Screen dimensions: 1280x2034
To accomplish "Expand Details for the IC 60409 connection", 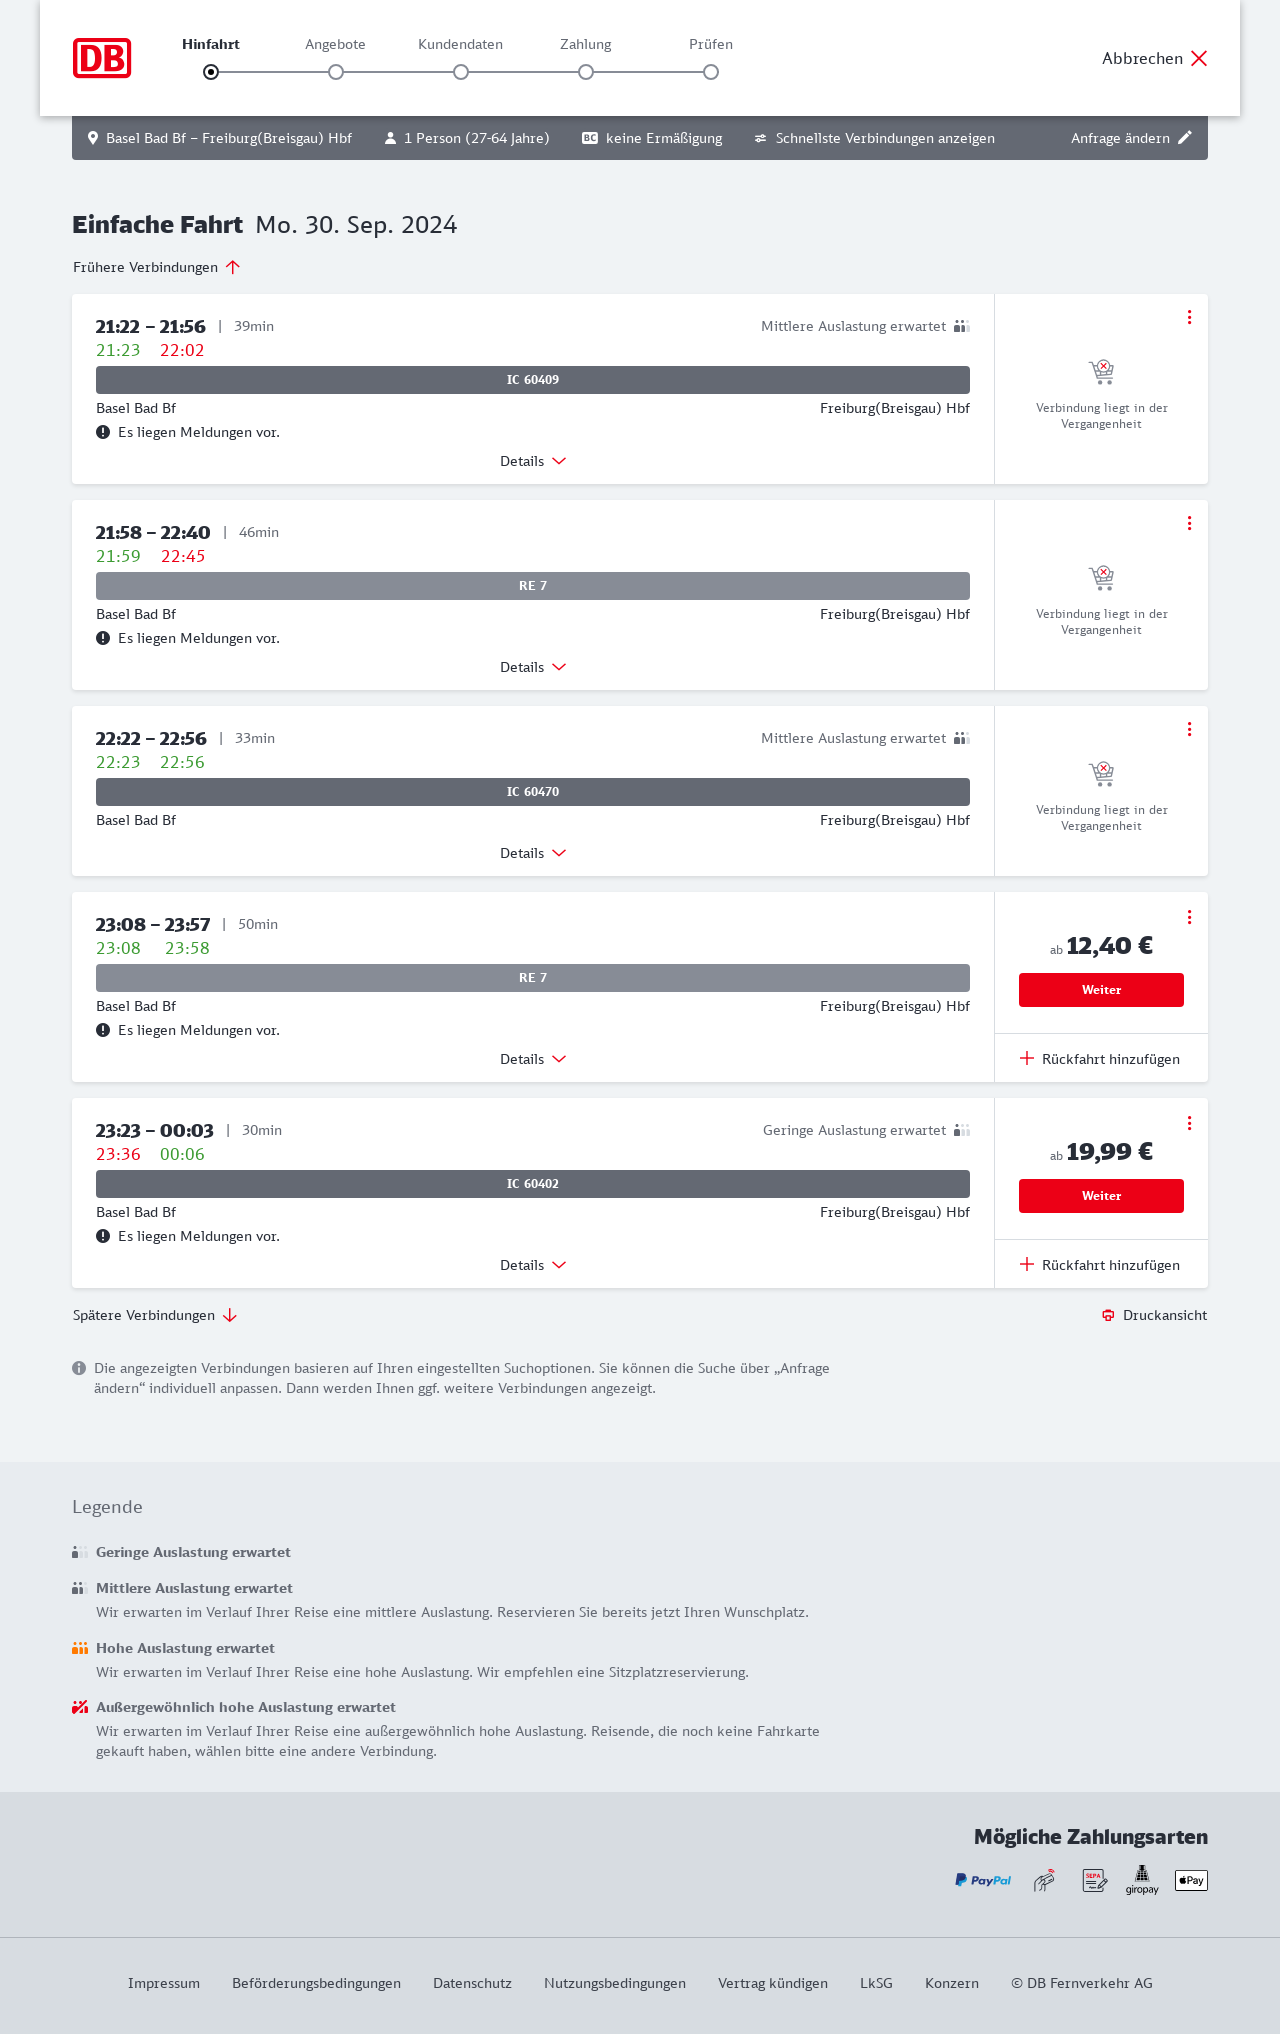I will coord(533,461).
